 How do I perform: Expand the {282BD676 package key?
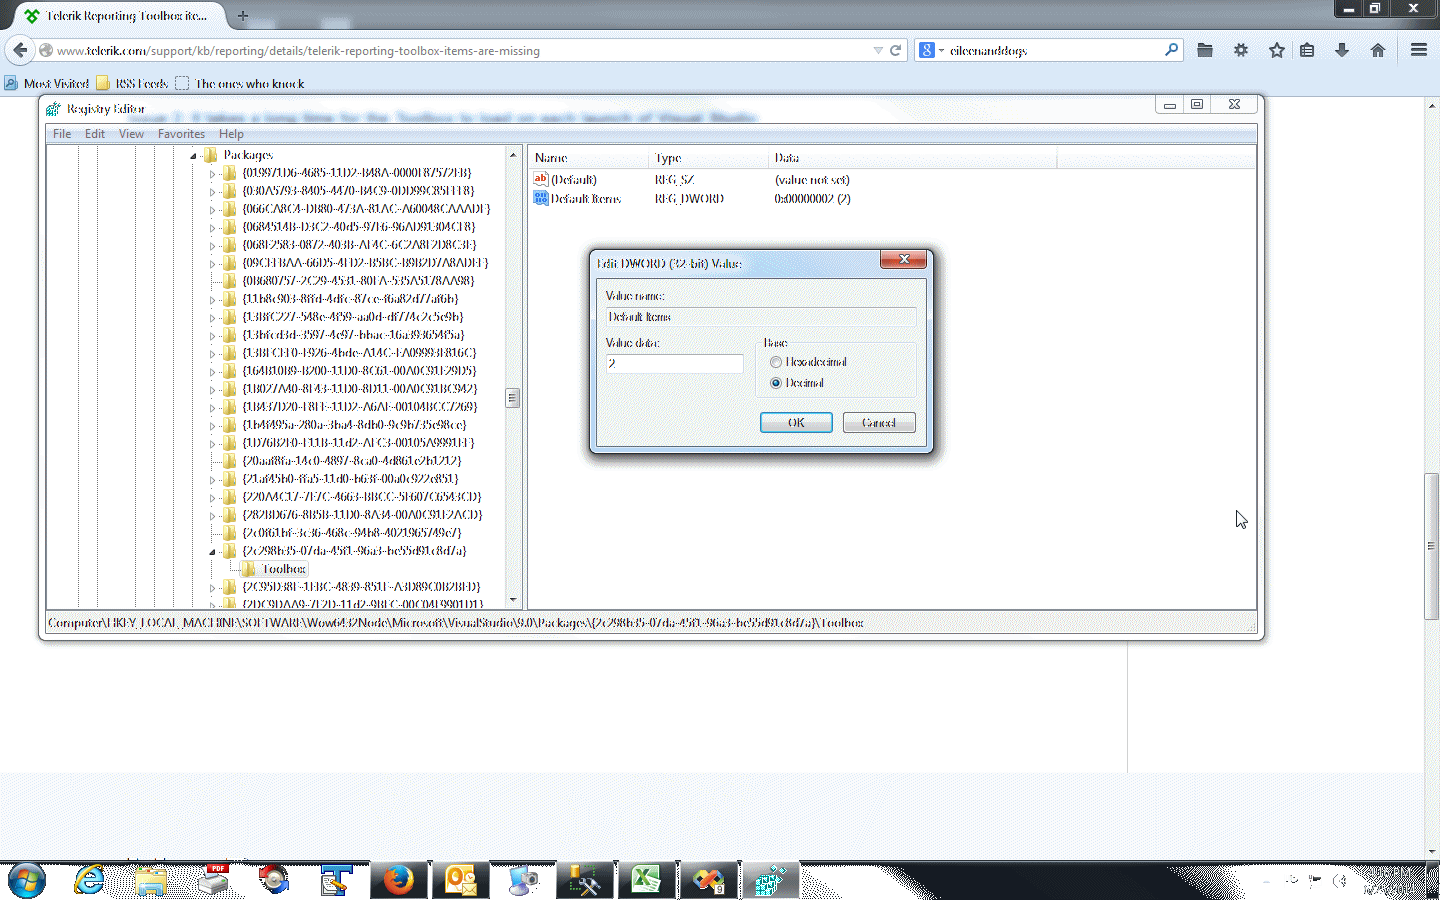coord(212,516)
